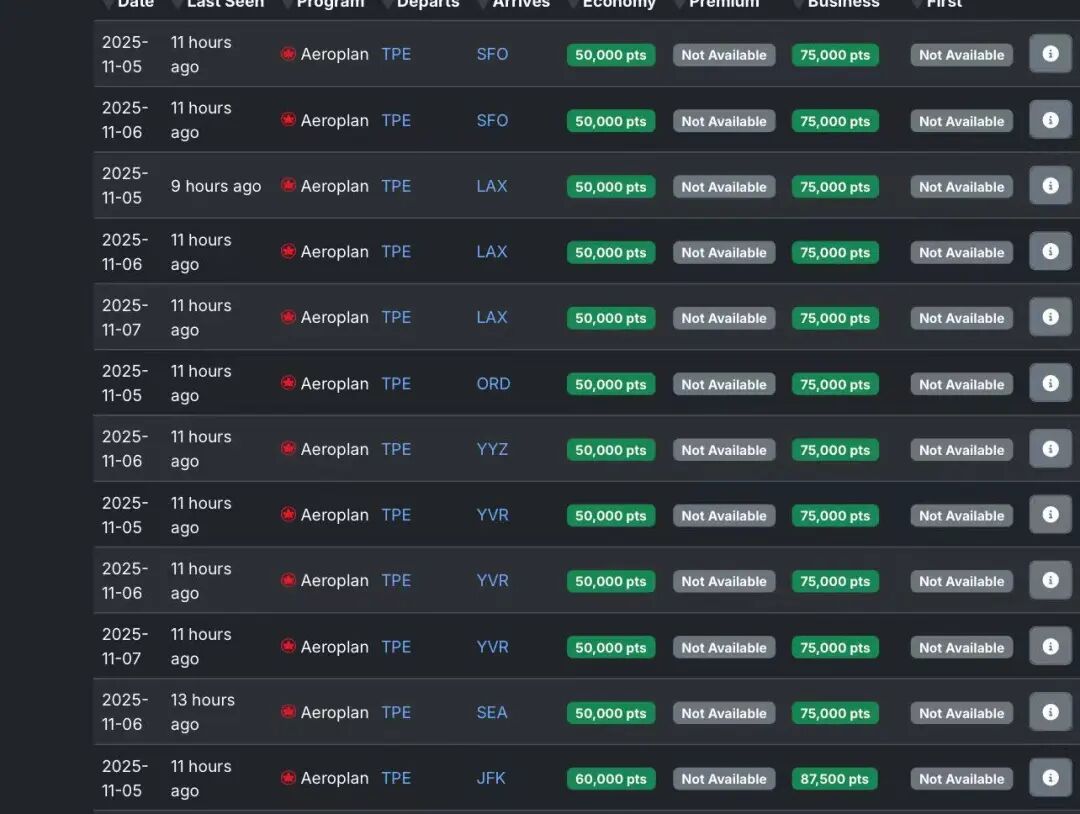The image size is (1080, 814).
Task: Show details for YVR flight on 2025-11-06
Action: (x=1050, y=580)
